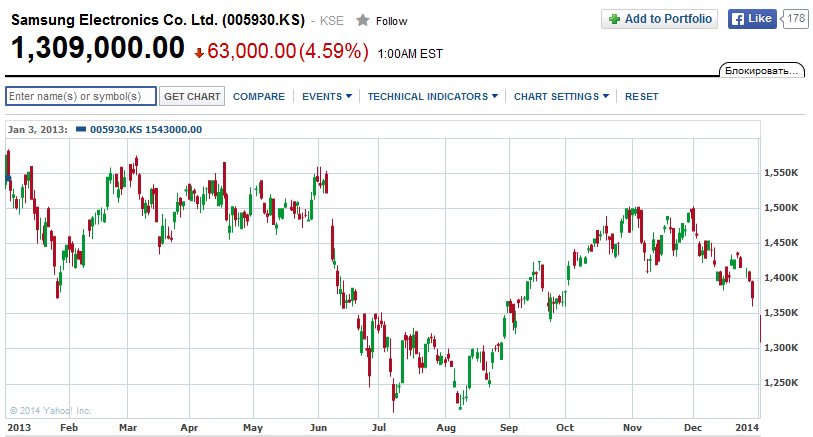Click the blue 005930.KS legend marker
Image resolution: width=813 pixels, height=437 pixels.
81,129
